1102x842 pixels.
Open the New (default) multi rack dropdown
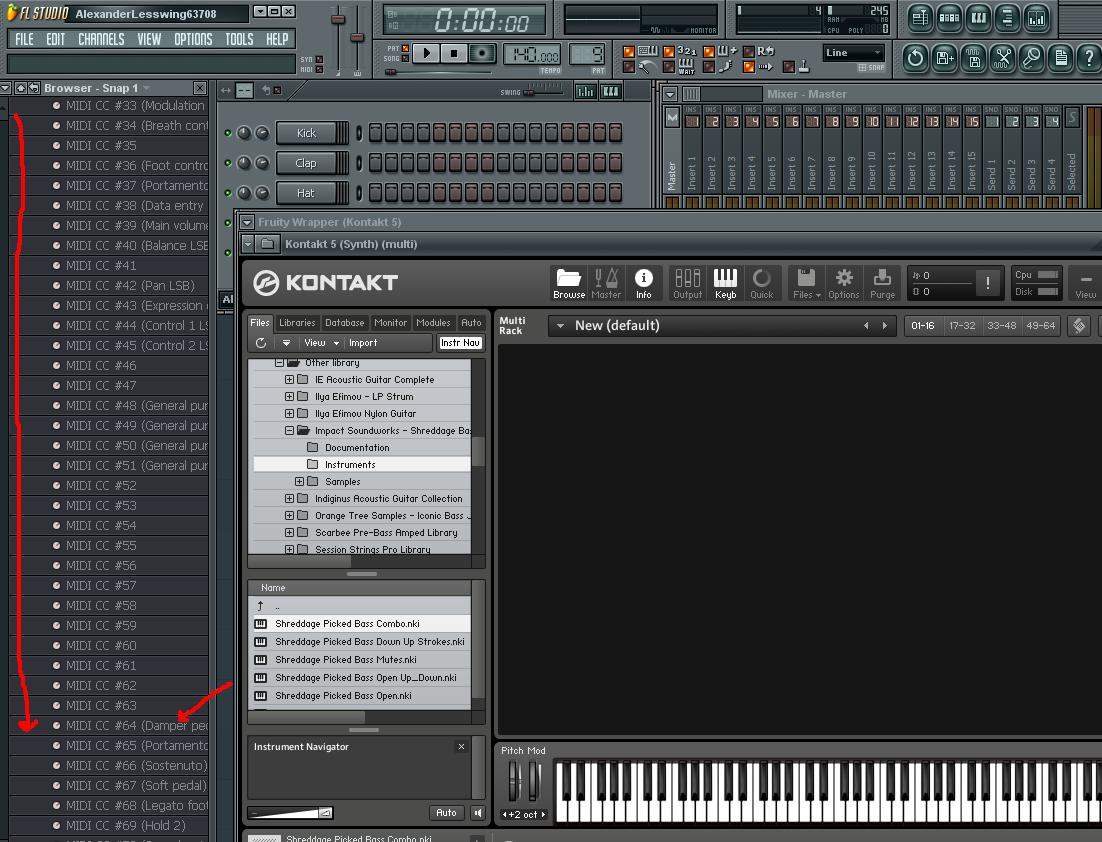tap(561, 326)
